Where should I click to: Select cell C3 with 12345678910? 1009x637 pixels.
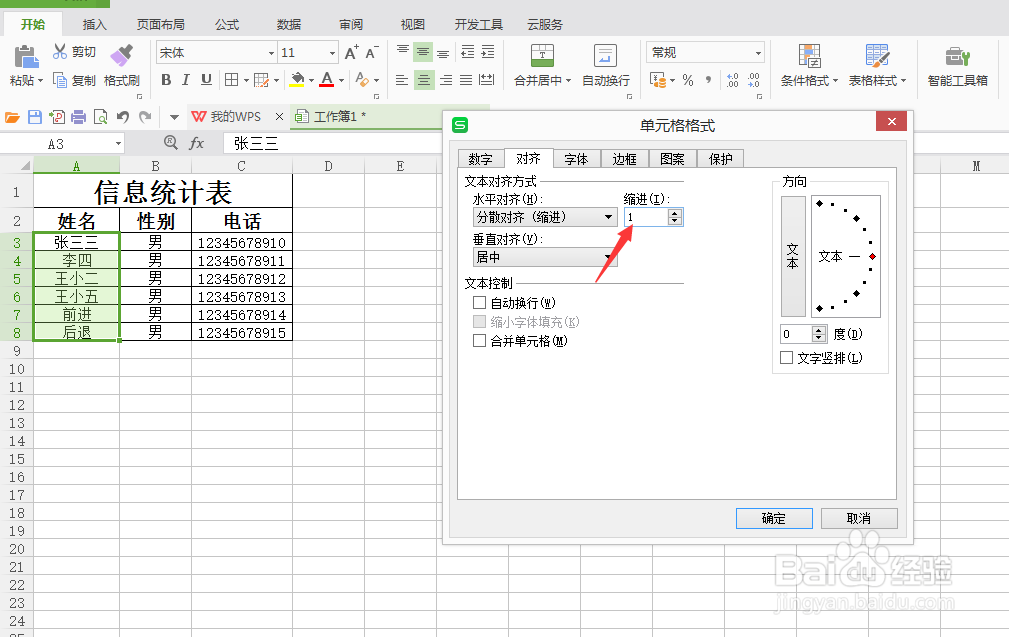[x=242, y=243]
